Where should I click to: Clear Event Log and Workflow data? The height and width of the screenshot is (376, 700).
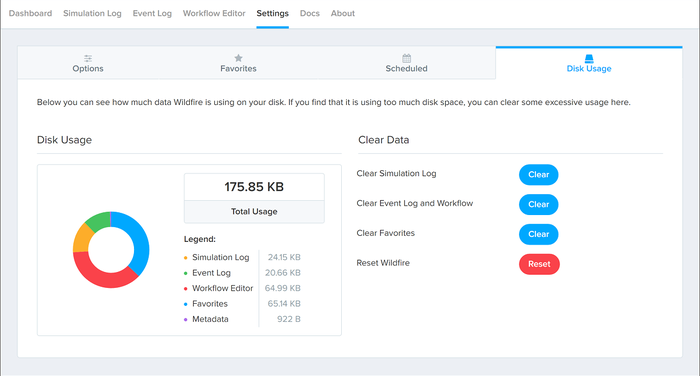538,205
